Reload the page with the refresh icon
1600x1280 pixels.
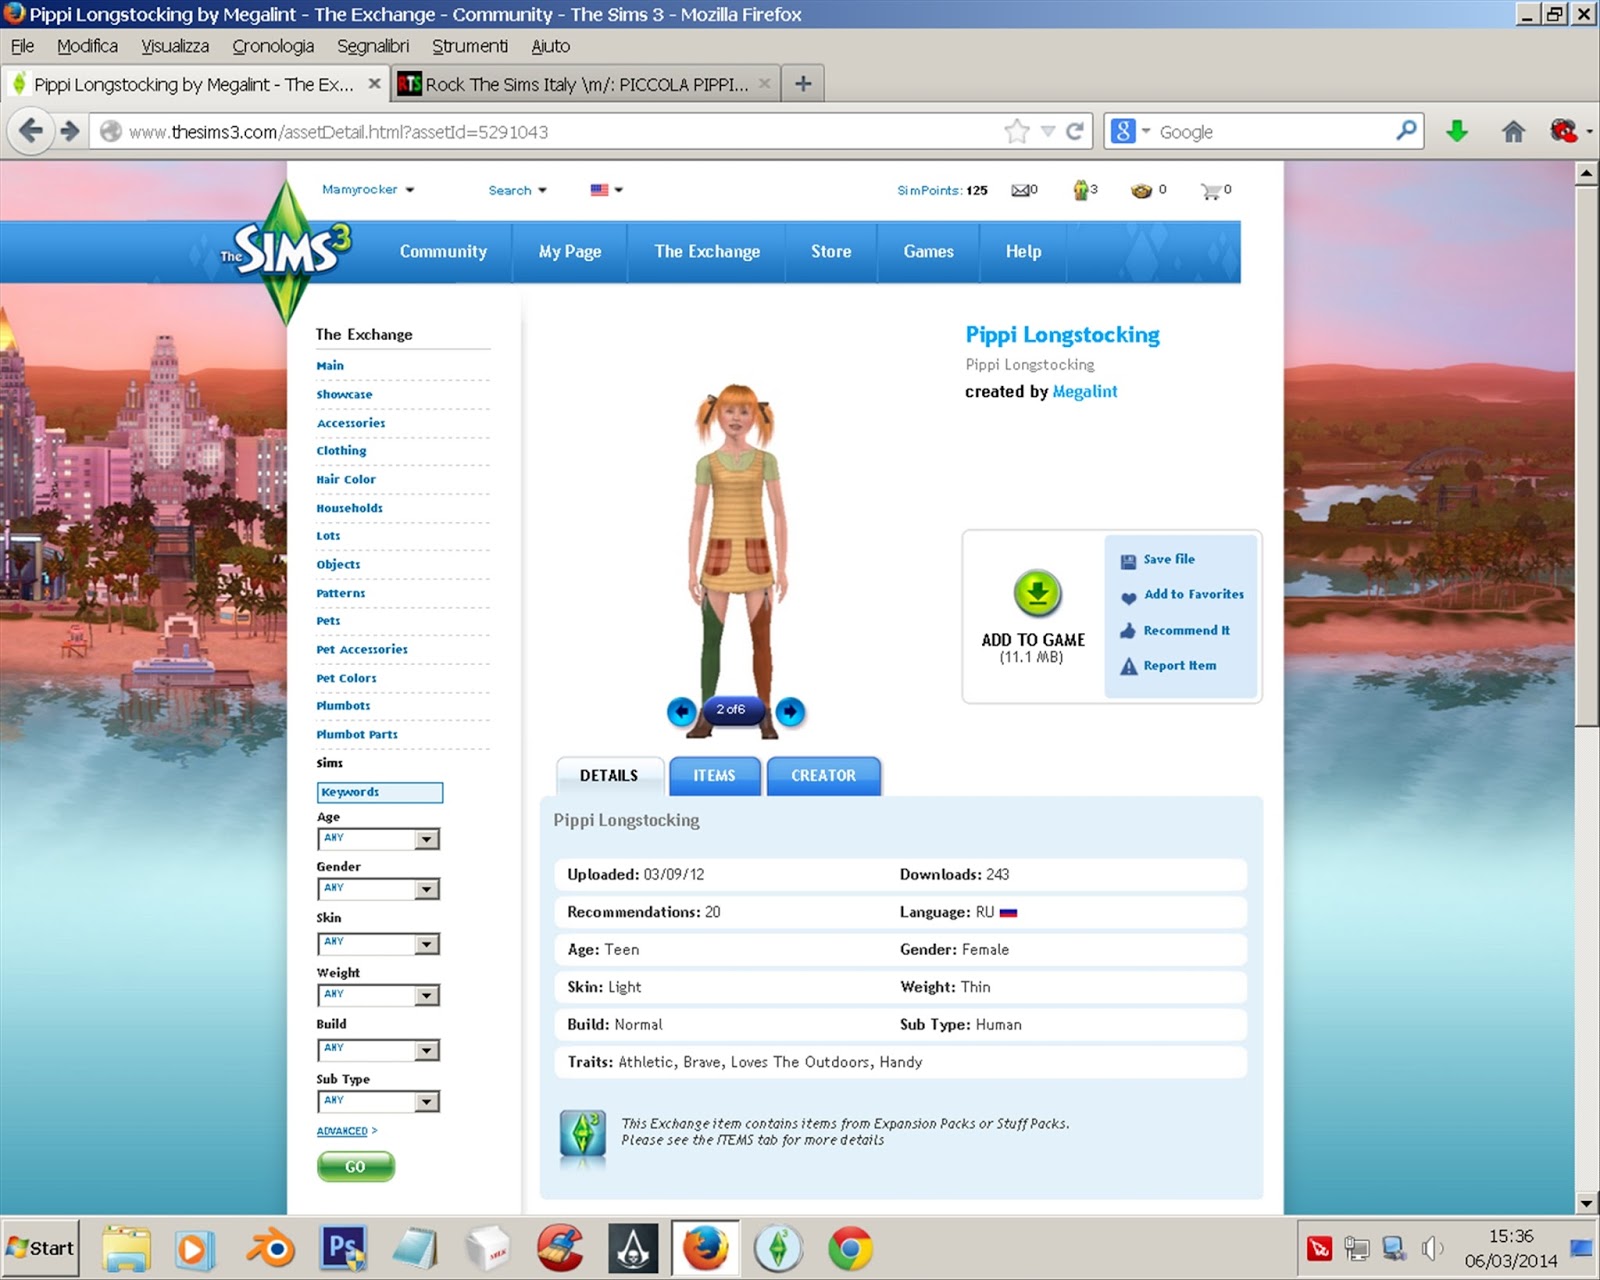[1075, 131]
